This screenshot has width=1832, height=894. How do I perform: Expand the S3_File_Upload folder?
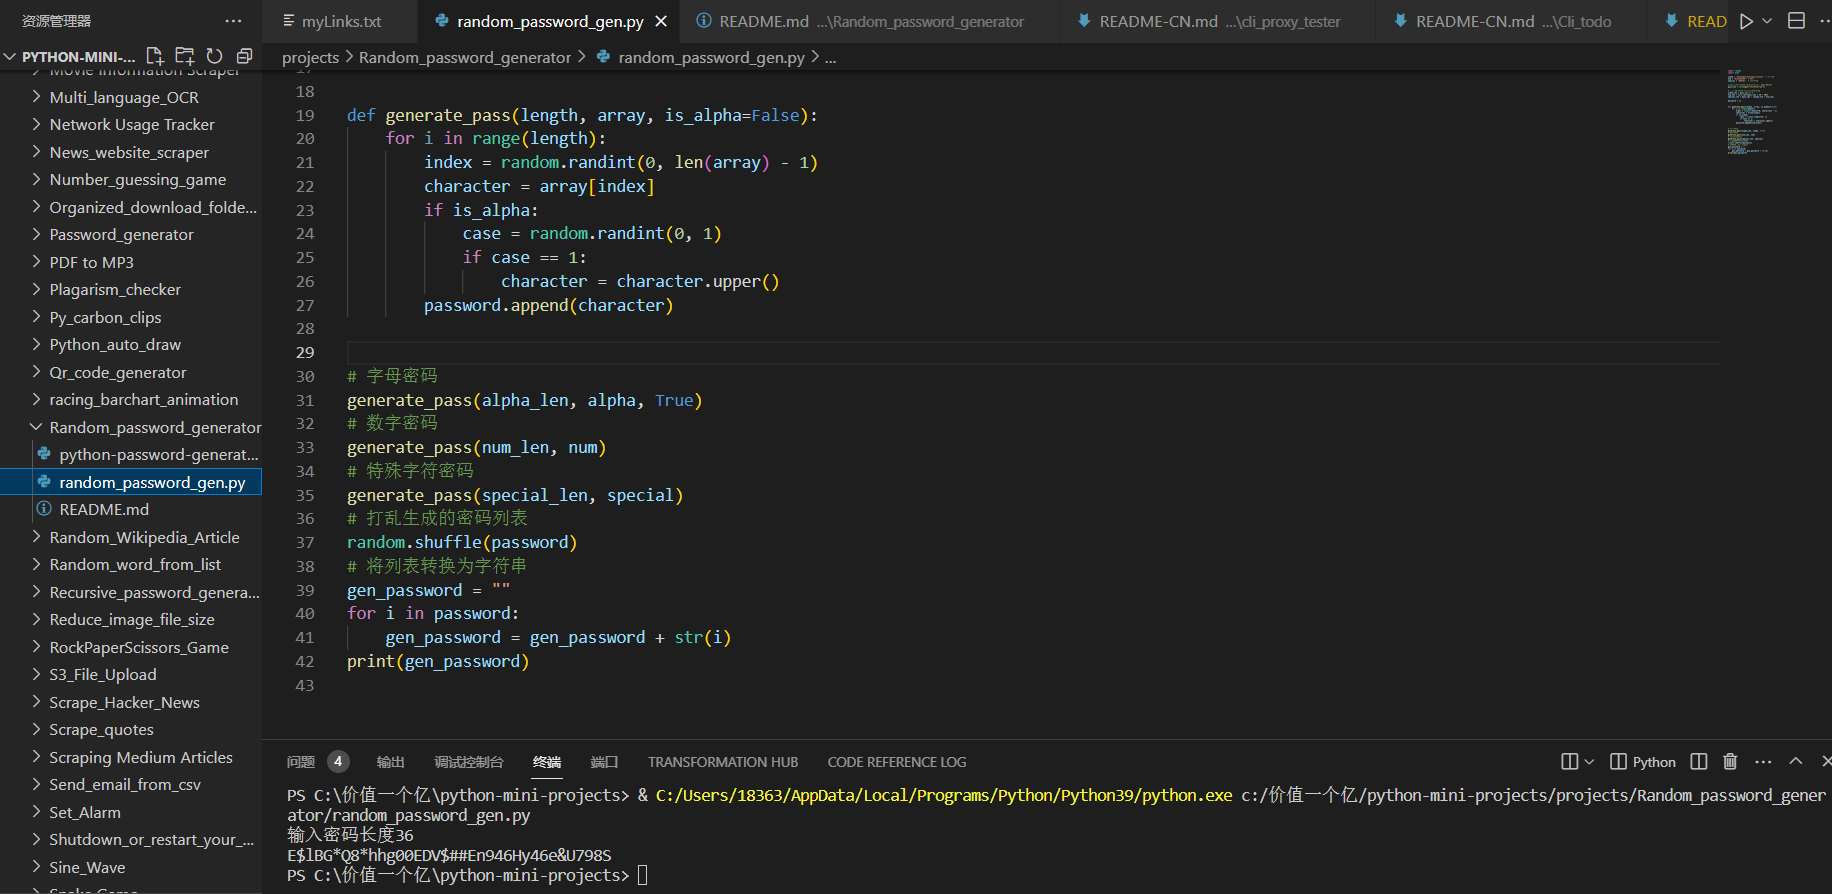[x=131, y=674]
